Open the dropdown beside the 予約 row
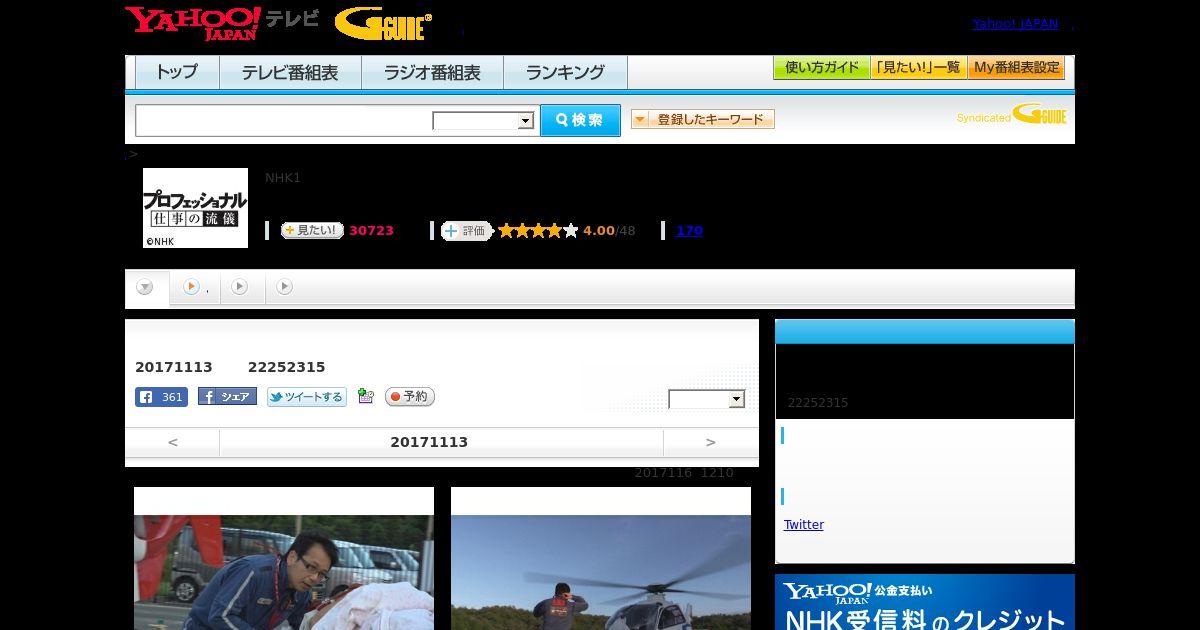 click(707, 399)
